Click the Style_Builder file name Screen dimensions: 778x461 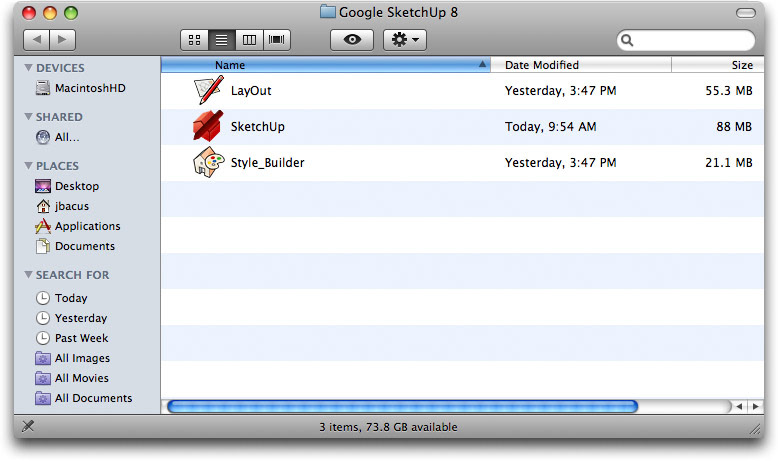[x=267, y=163]
